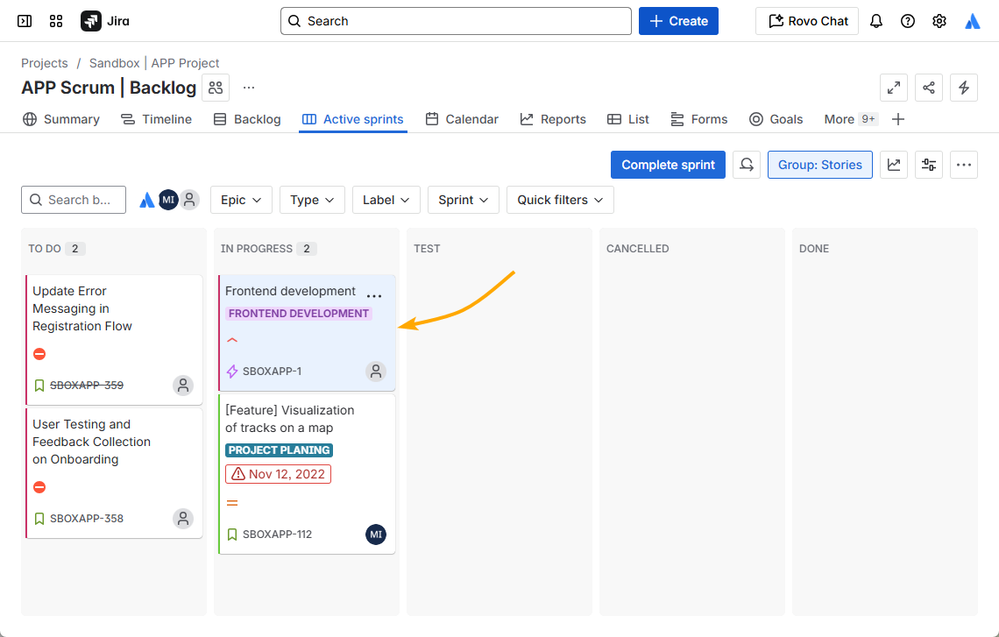
Task: Open Sandbox | APP Project breadcrumb
Action: (x=154, y=63)
